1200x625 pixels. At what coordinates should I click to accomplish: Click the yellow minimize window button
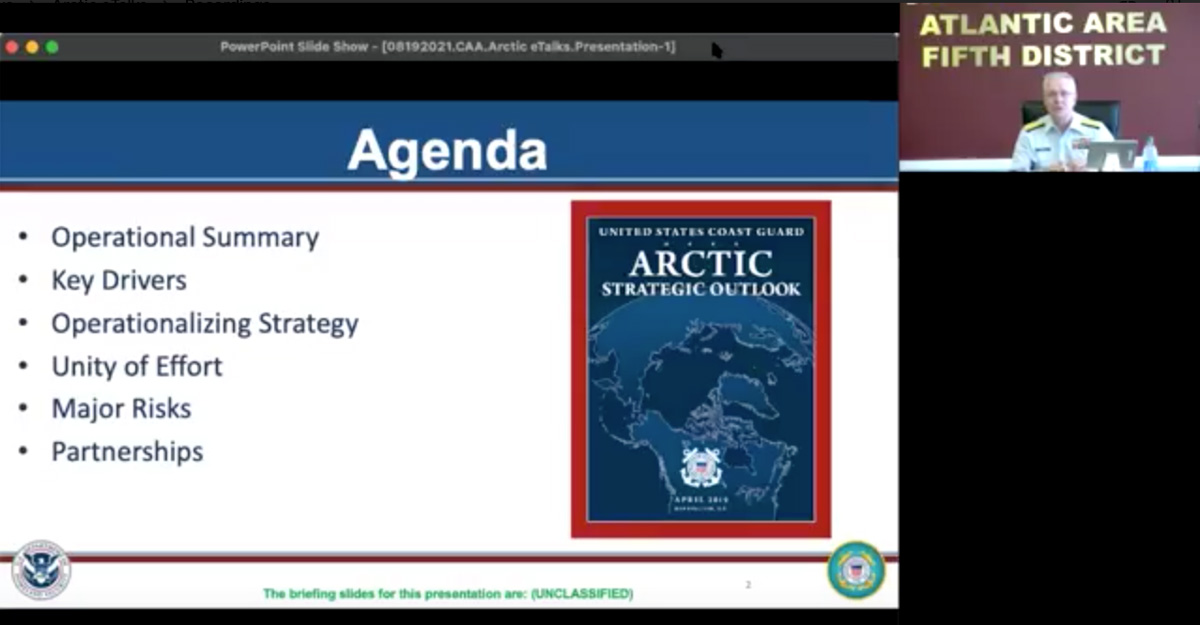click(32, 47)
